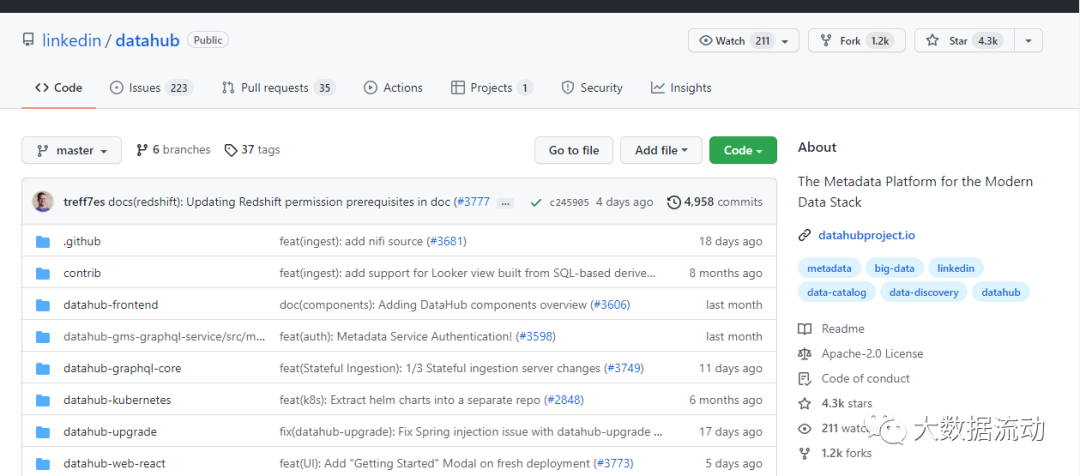Open the .github folder
Image resolution: width=1080 pixels, height=476 pixels.
tap(82, 242)
